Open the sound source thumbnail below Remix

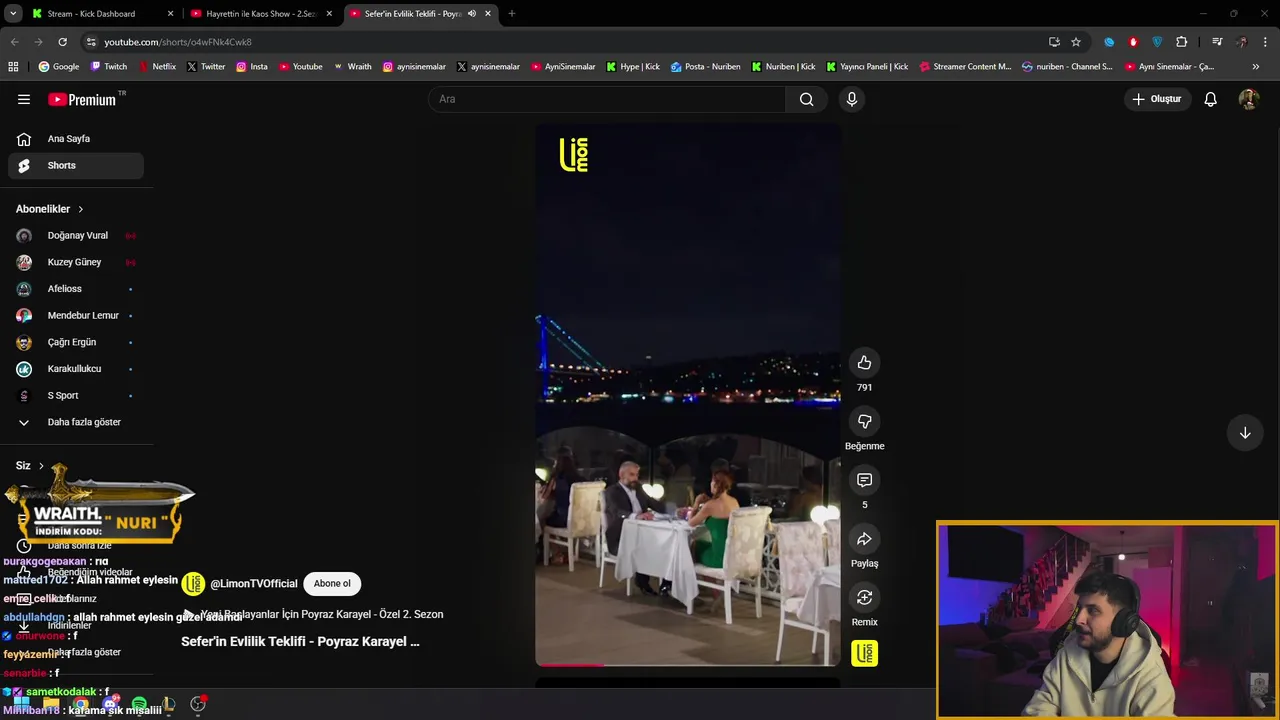point(864,653)
